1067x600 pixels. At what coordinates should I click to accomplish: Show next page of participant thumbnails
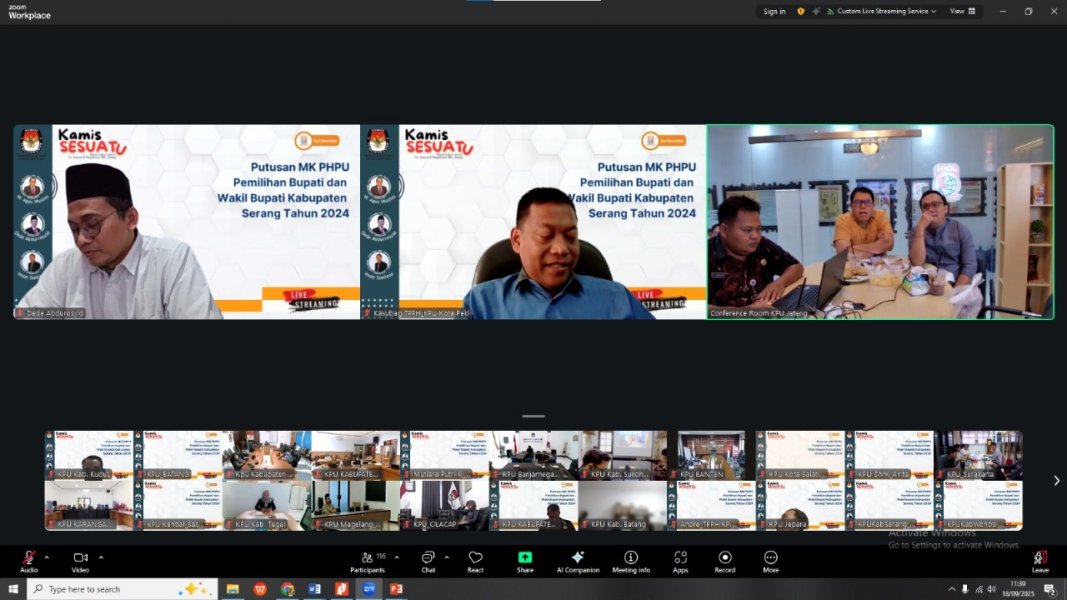click(1056, 481)
